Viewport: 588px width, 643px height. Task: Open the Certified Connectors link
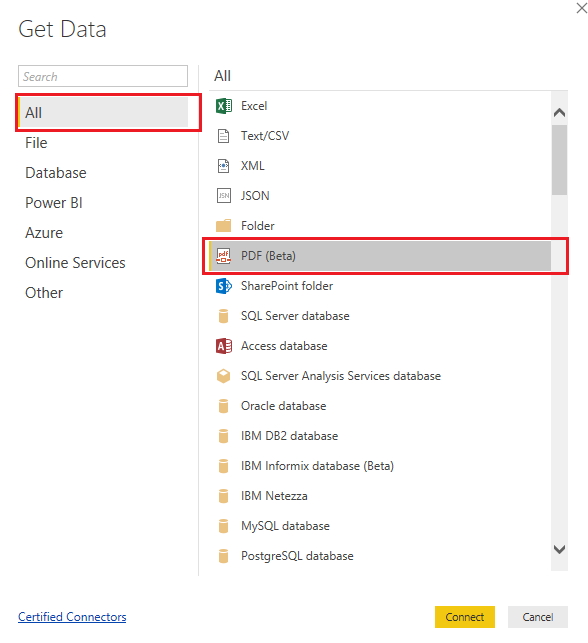click(x=72, y=617)
